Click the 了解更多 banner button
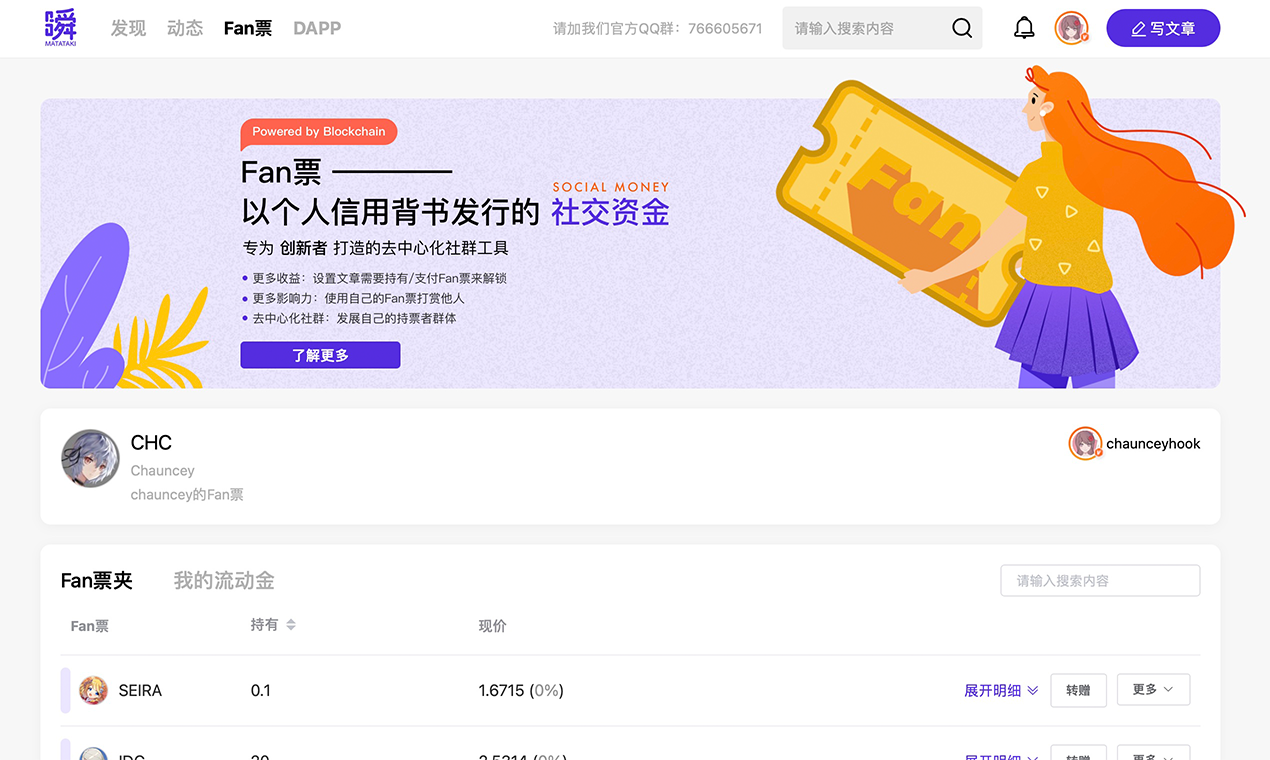 pyautogui.click(x=320, y=355)
